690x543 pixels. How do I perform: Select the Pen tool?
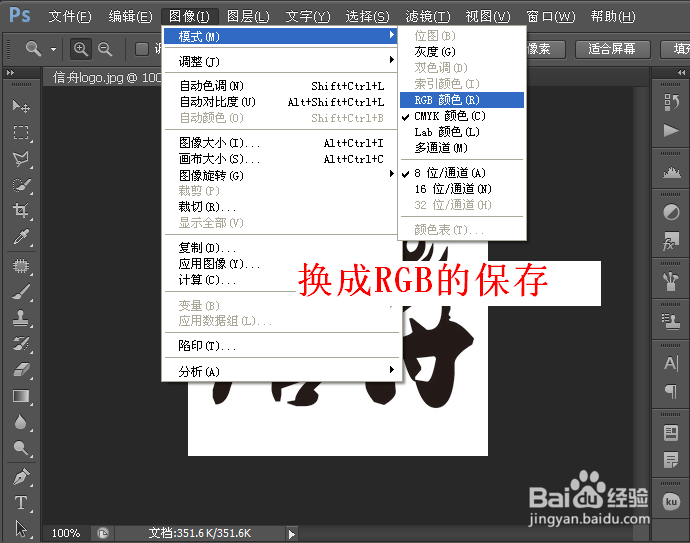tap(21, 477)
